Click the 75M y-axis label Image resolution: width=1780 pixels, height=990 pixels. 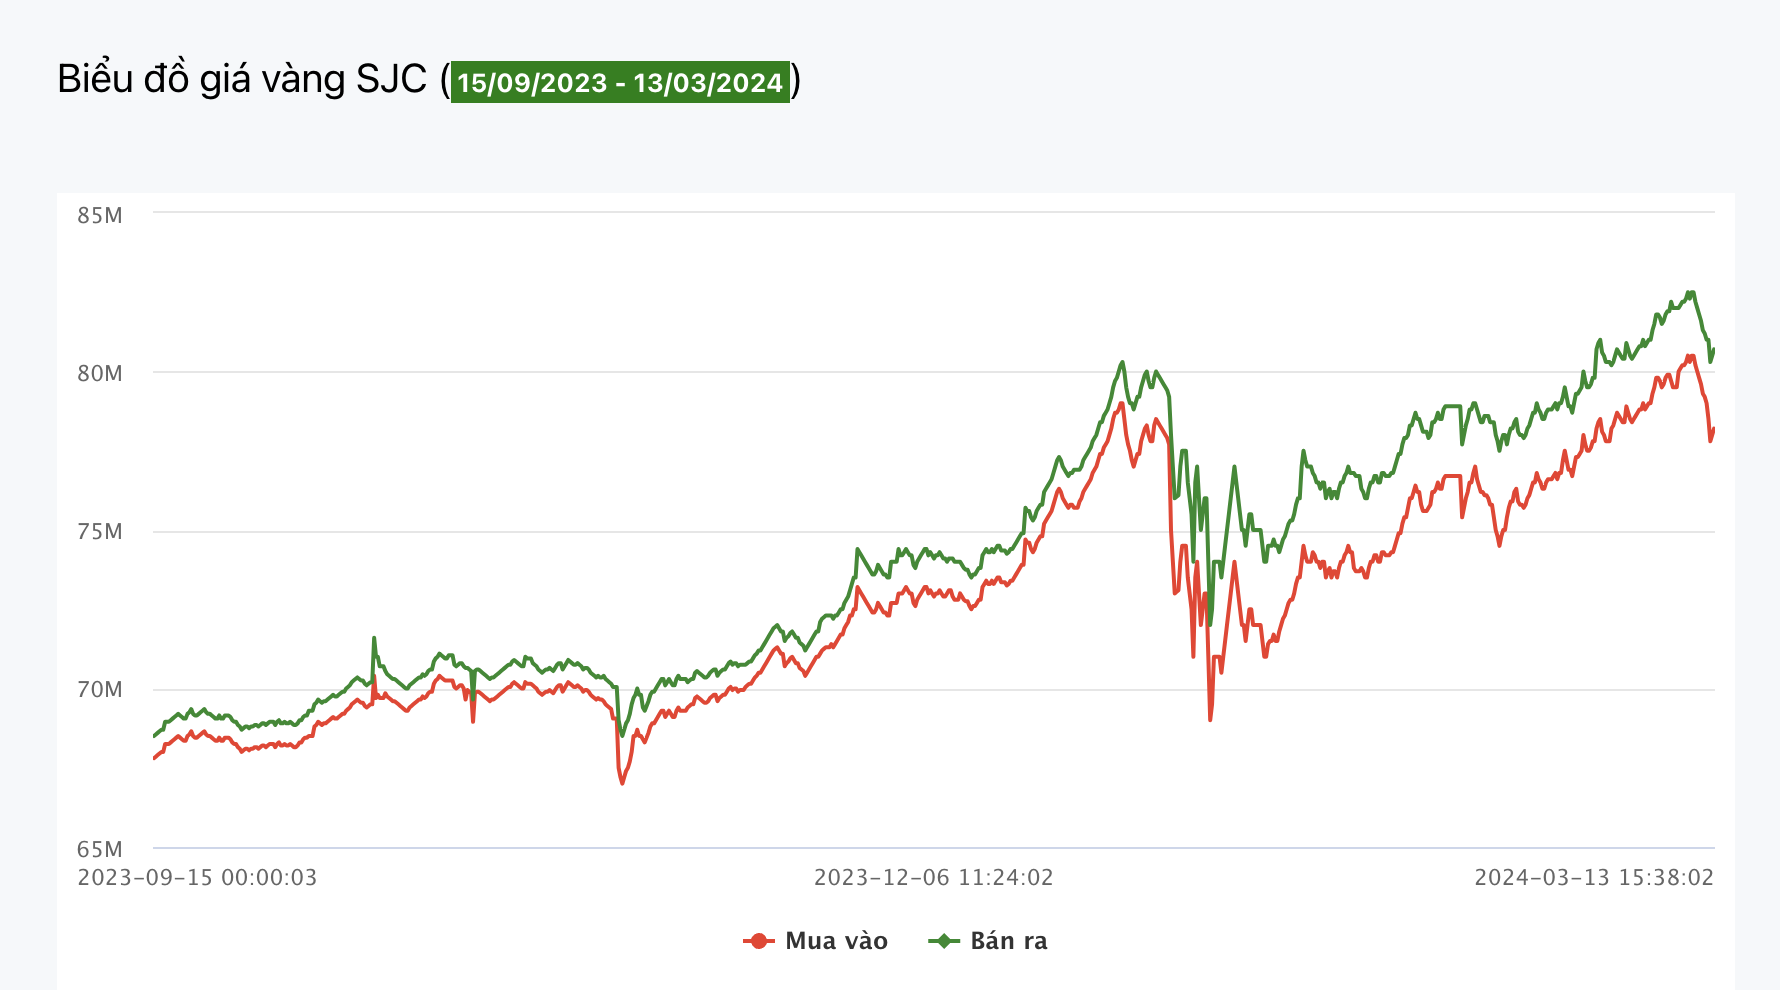pyautogui.click(x=100, y=532)
